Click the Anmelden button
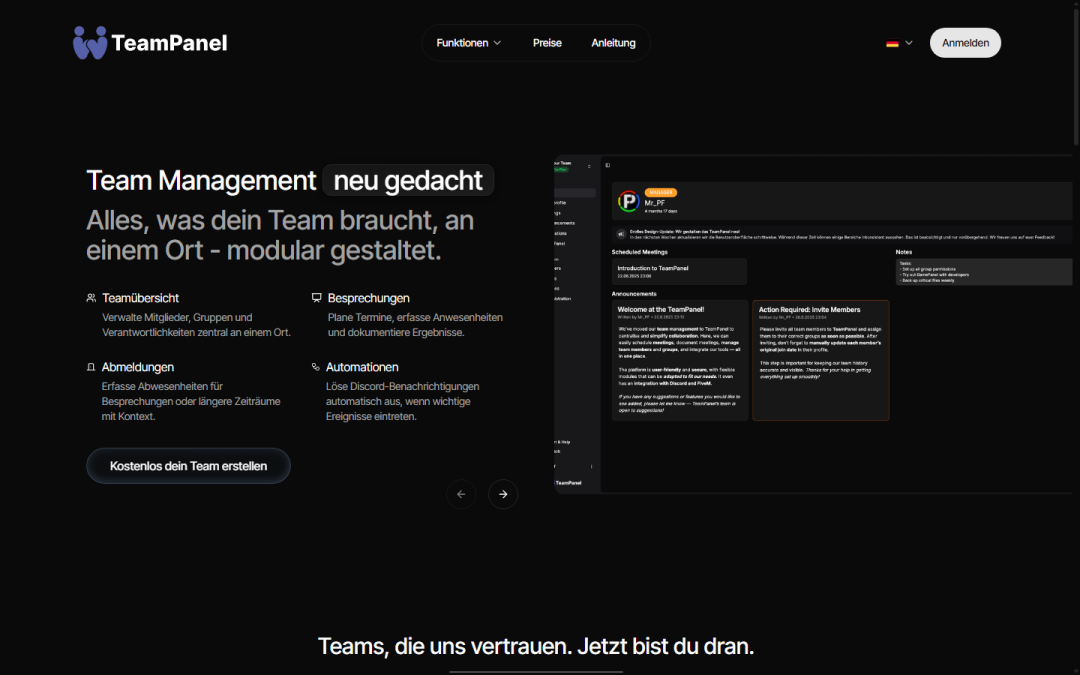Image resolution: width=1080 pixels, height=675 pixels. coord(965,43)
